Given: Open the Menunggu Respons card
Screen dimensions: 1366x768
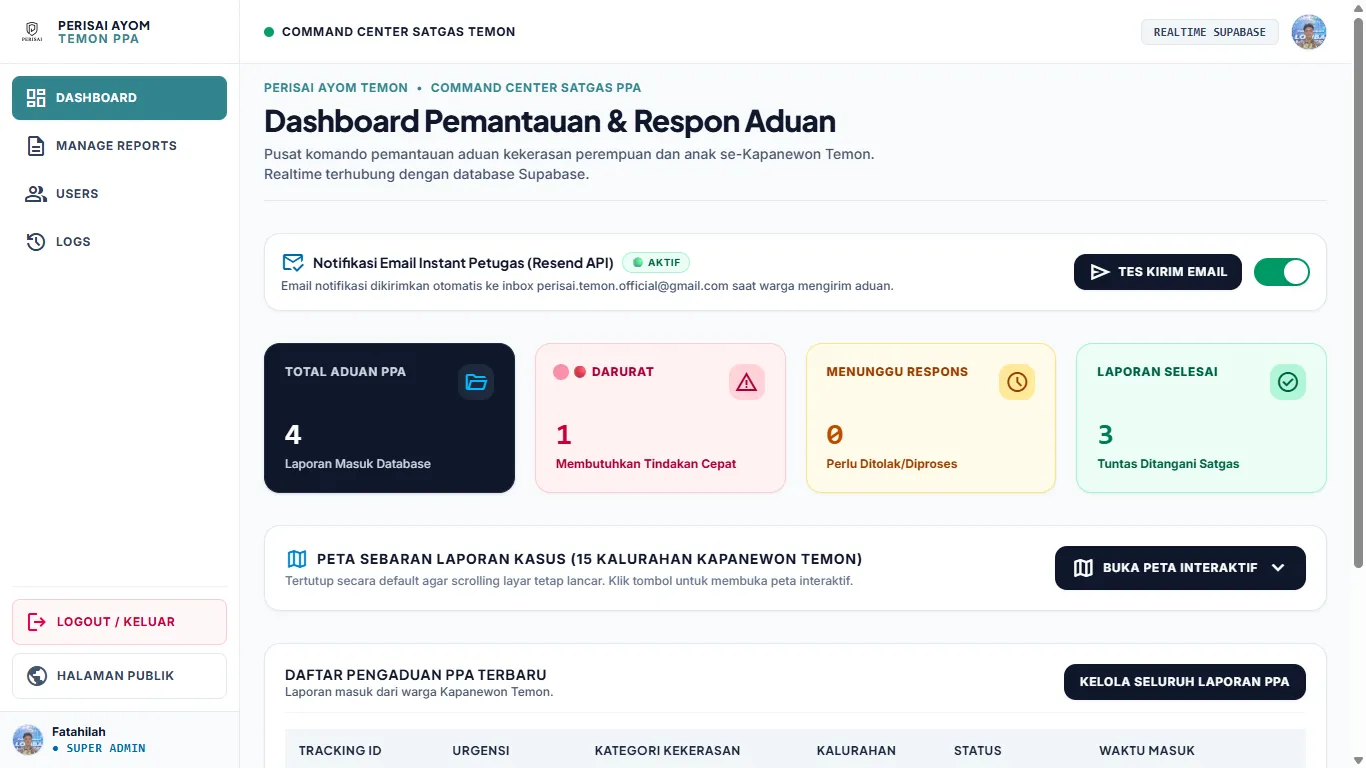Looking at the screenshot, I should click(931, 418).
